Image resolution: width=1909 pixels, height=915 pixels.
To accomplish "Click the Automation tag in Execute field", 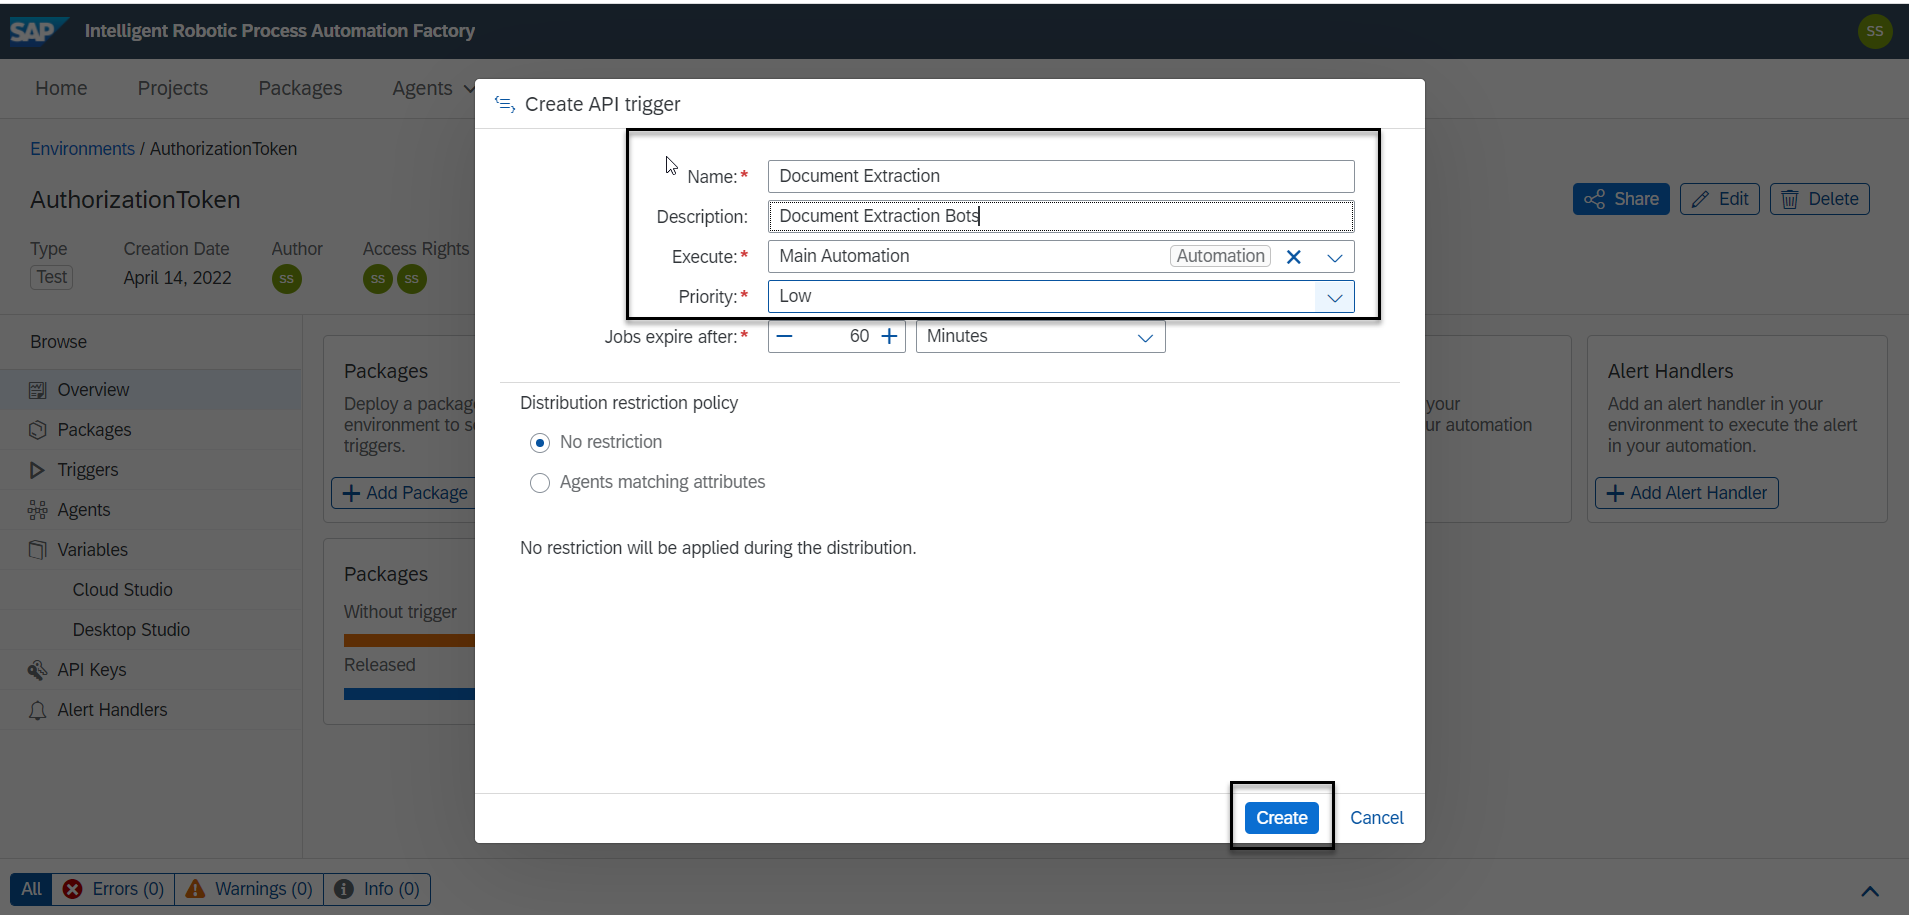I will pyautogui.click(x=1220, y=256).
